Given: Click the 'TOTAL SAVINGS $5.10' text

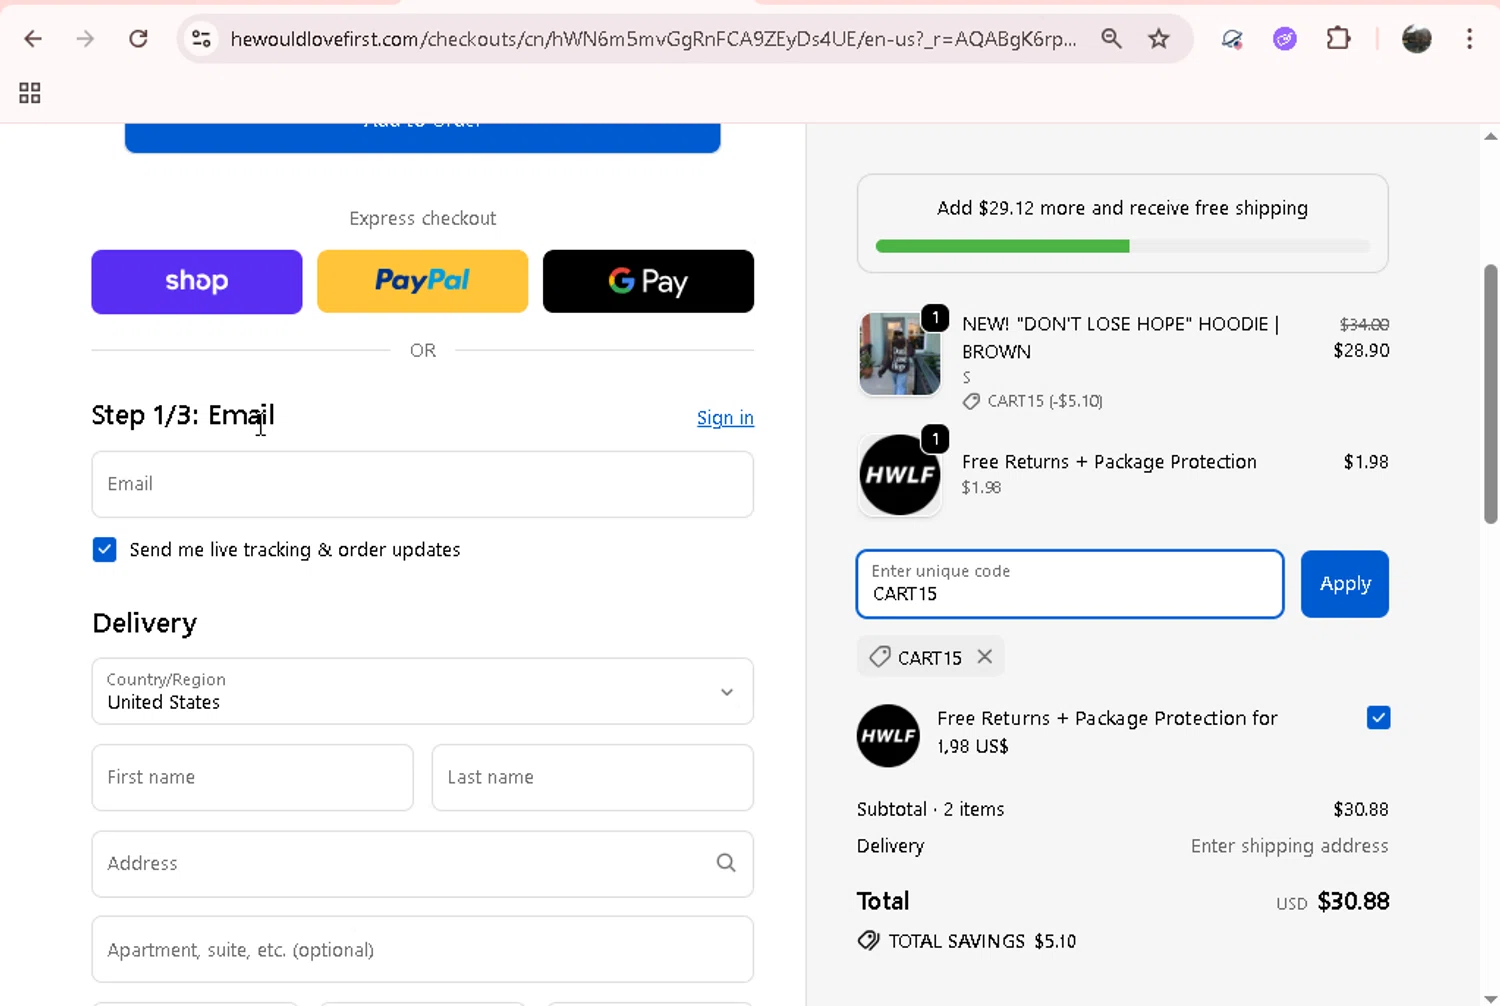Looking at the screenshot, I should coord(982,941).
